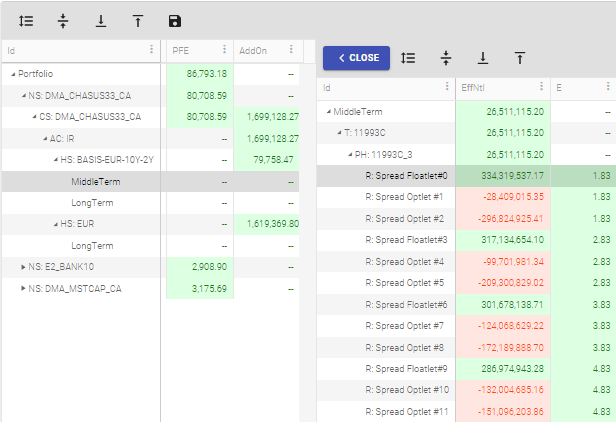The width and height of the screenshot is (616, 422).
Task: Click collapse-all icon in the detail panel toolbar
Action: tap(446, 58)
